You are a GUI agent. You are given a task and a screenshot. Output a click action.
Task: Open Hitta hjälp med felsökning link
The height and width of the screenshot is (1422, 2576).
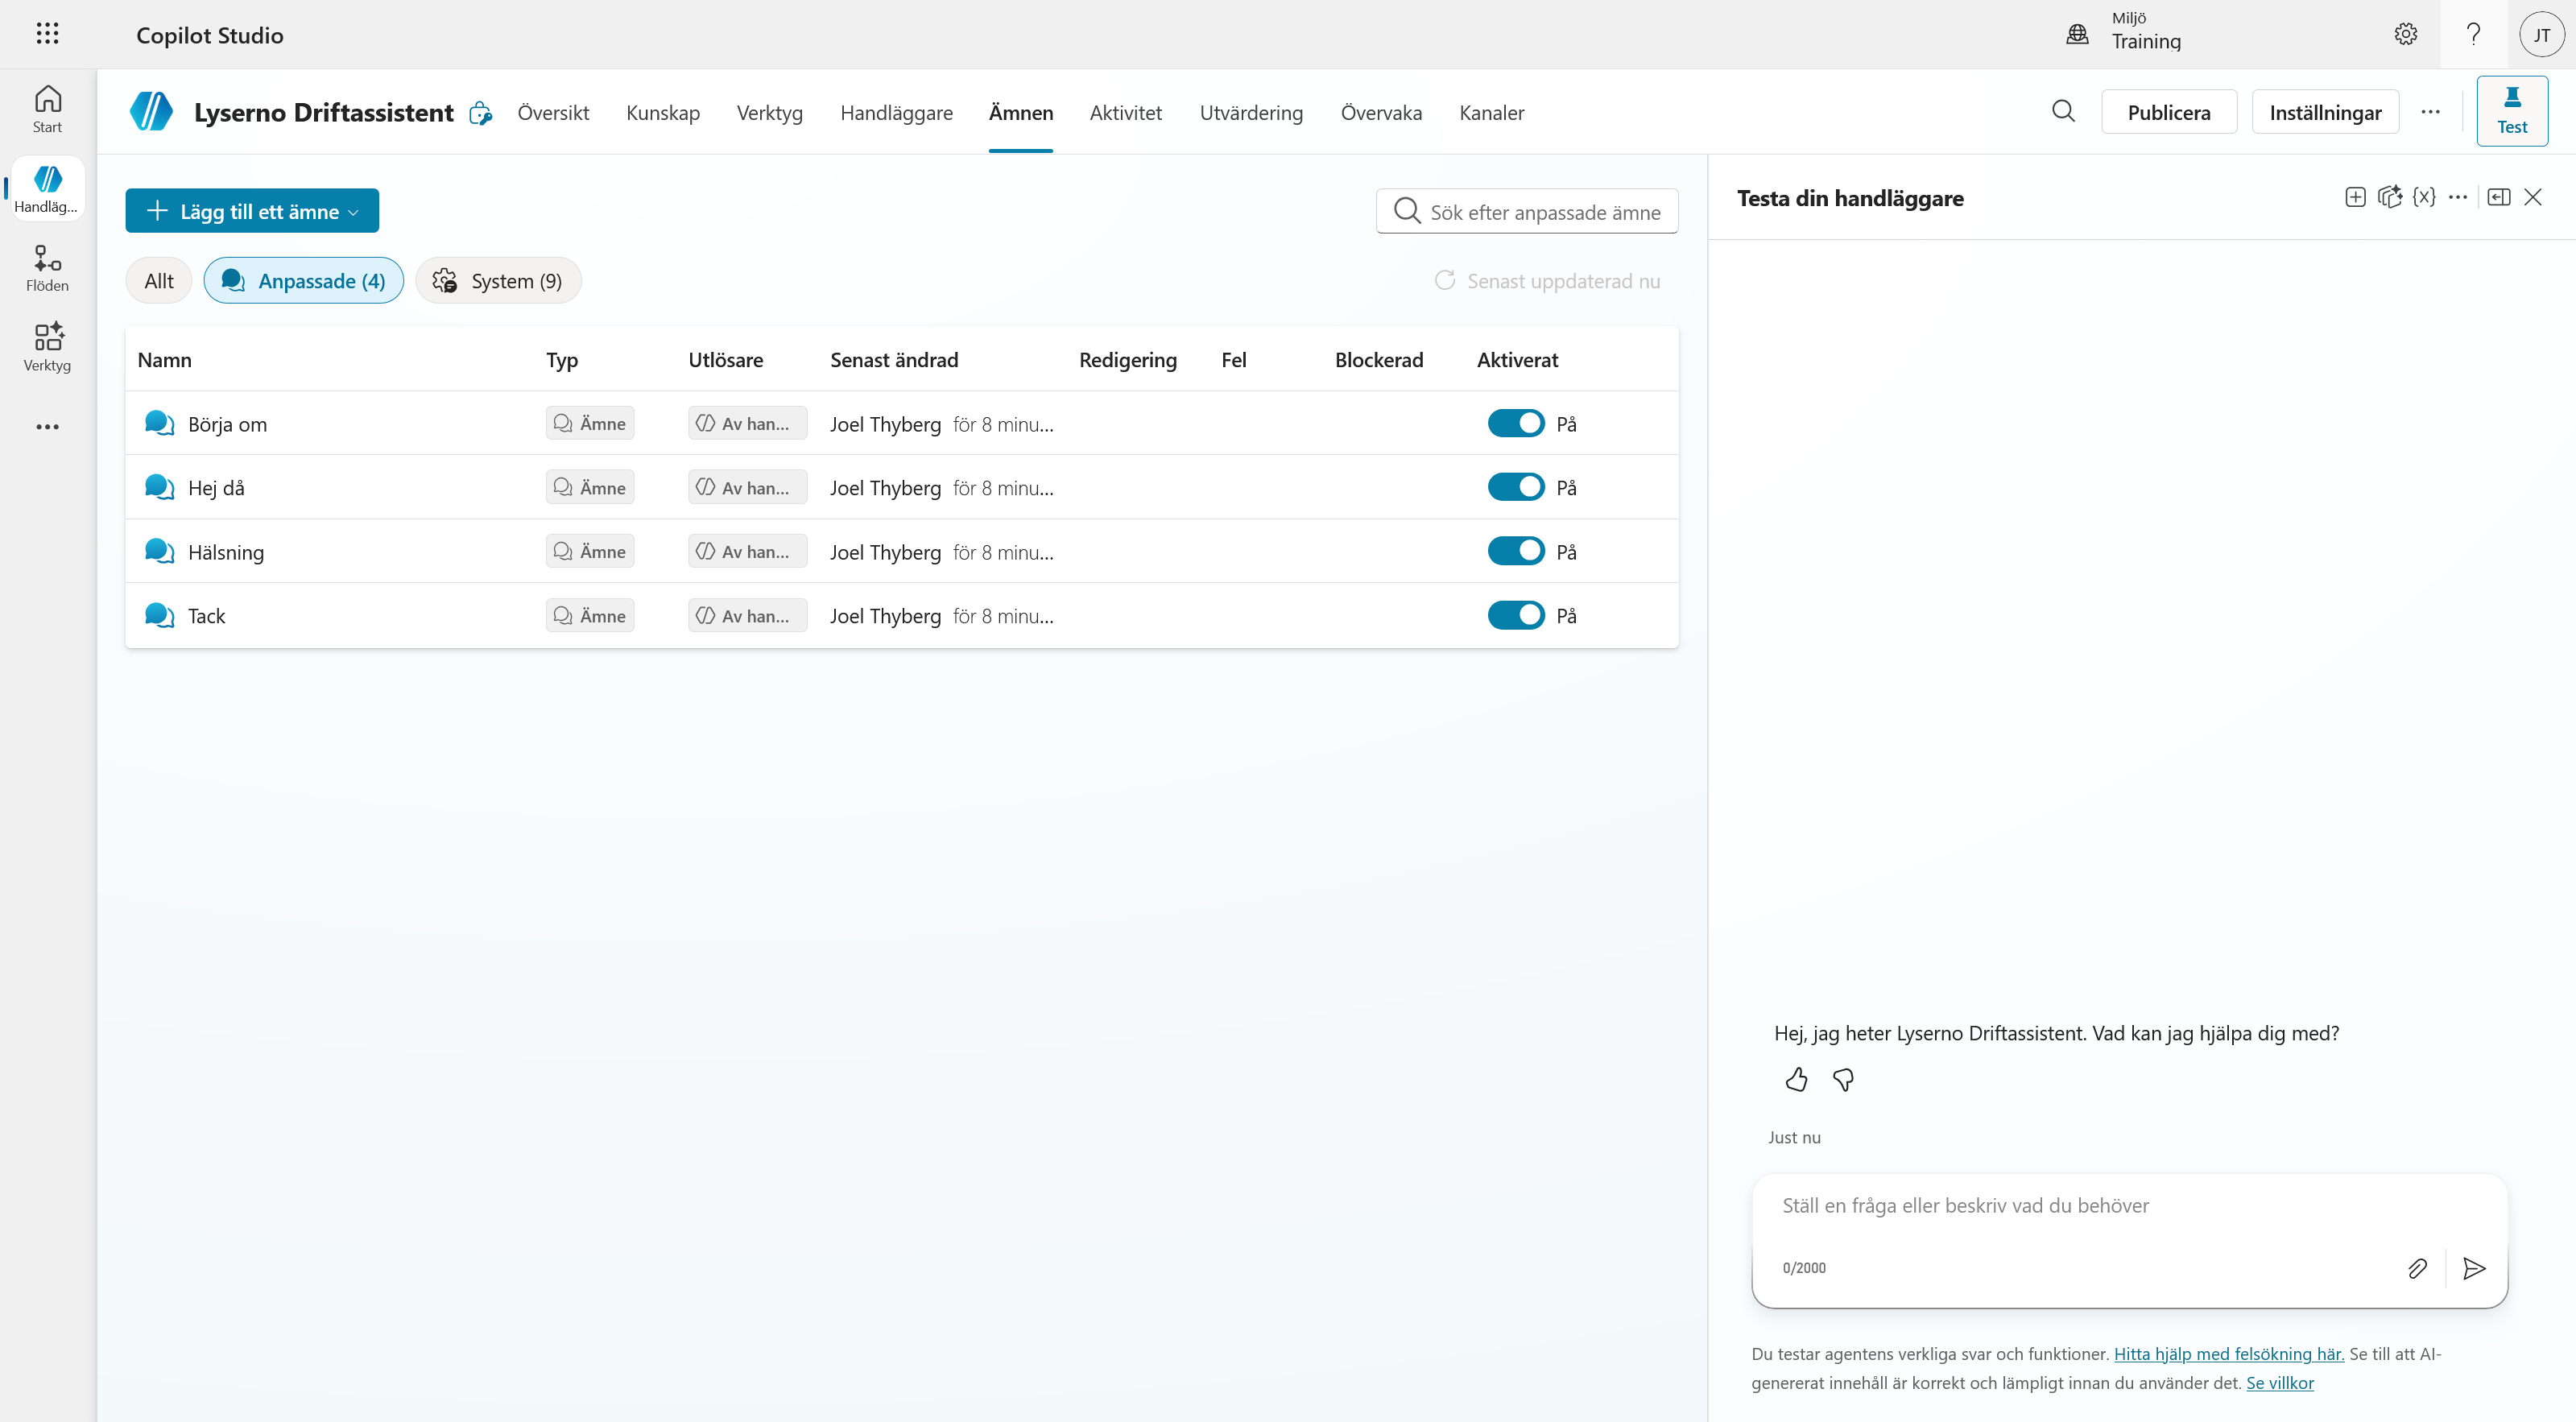[x=2228, y=1354]
